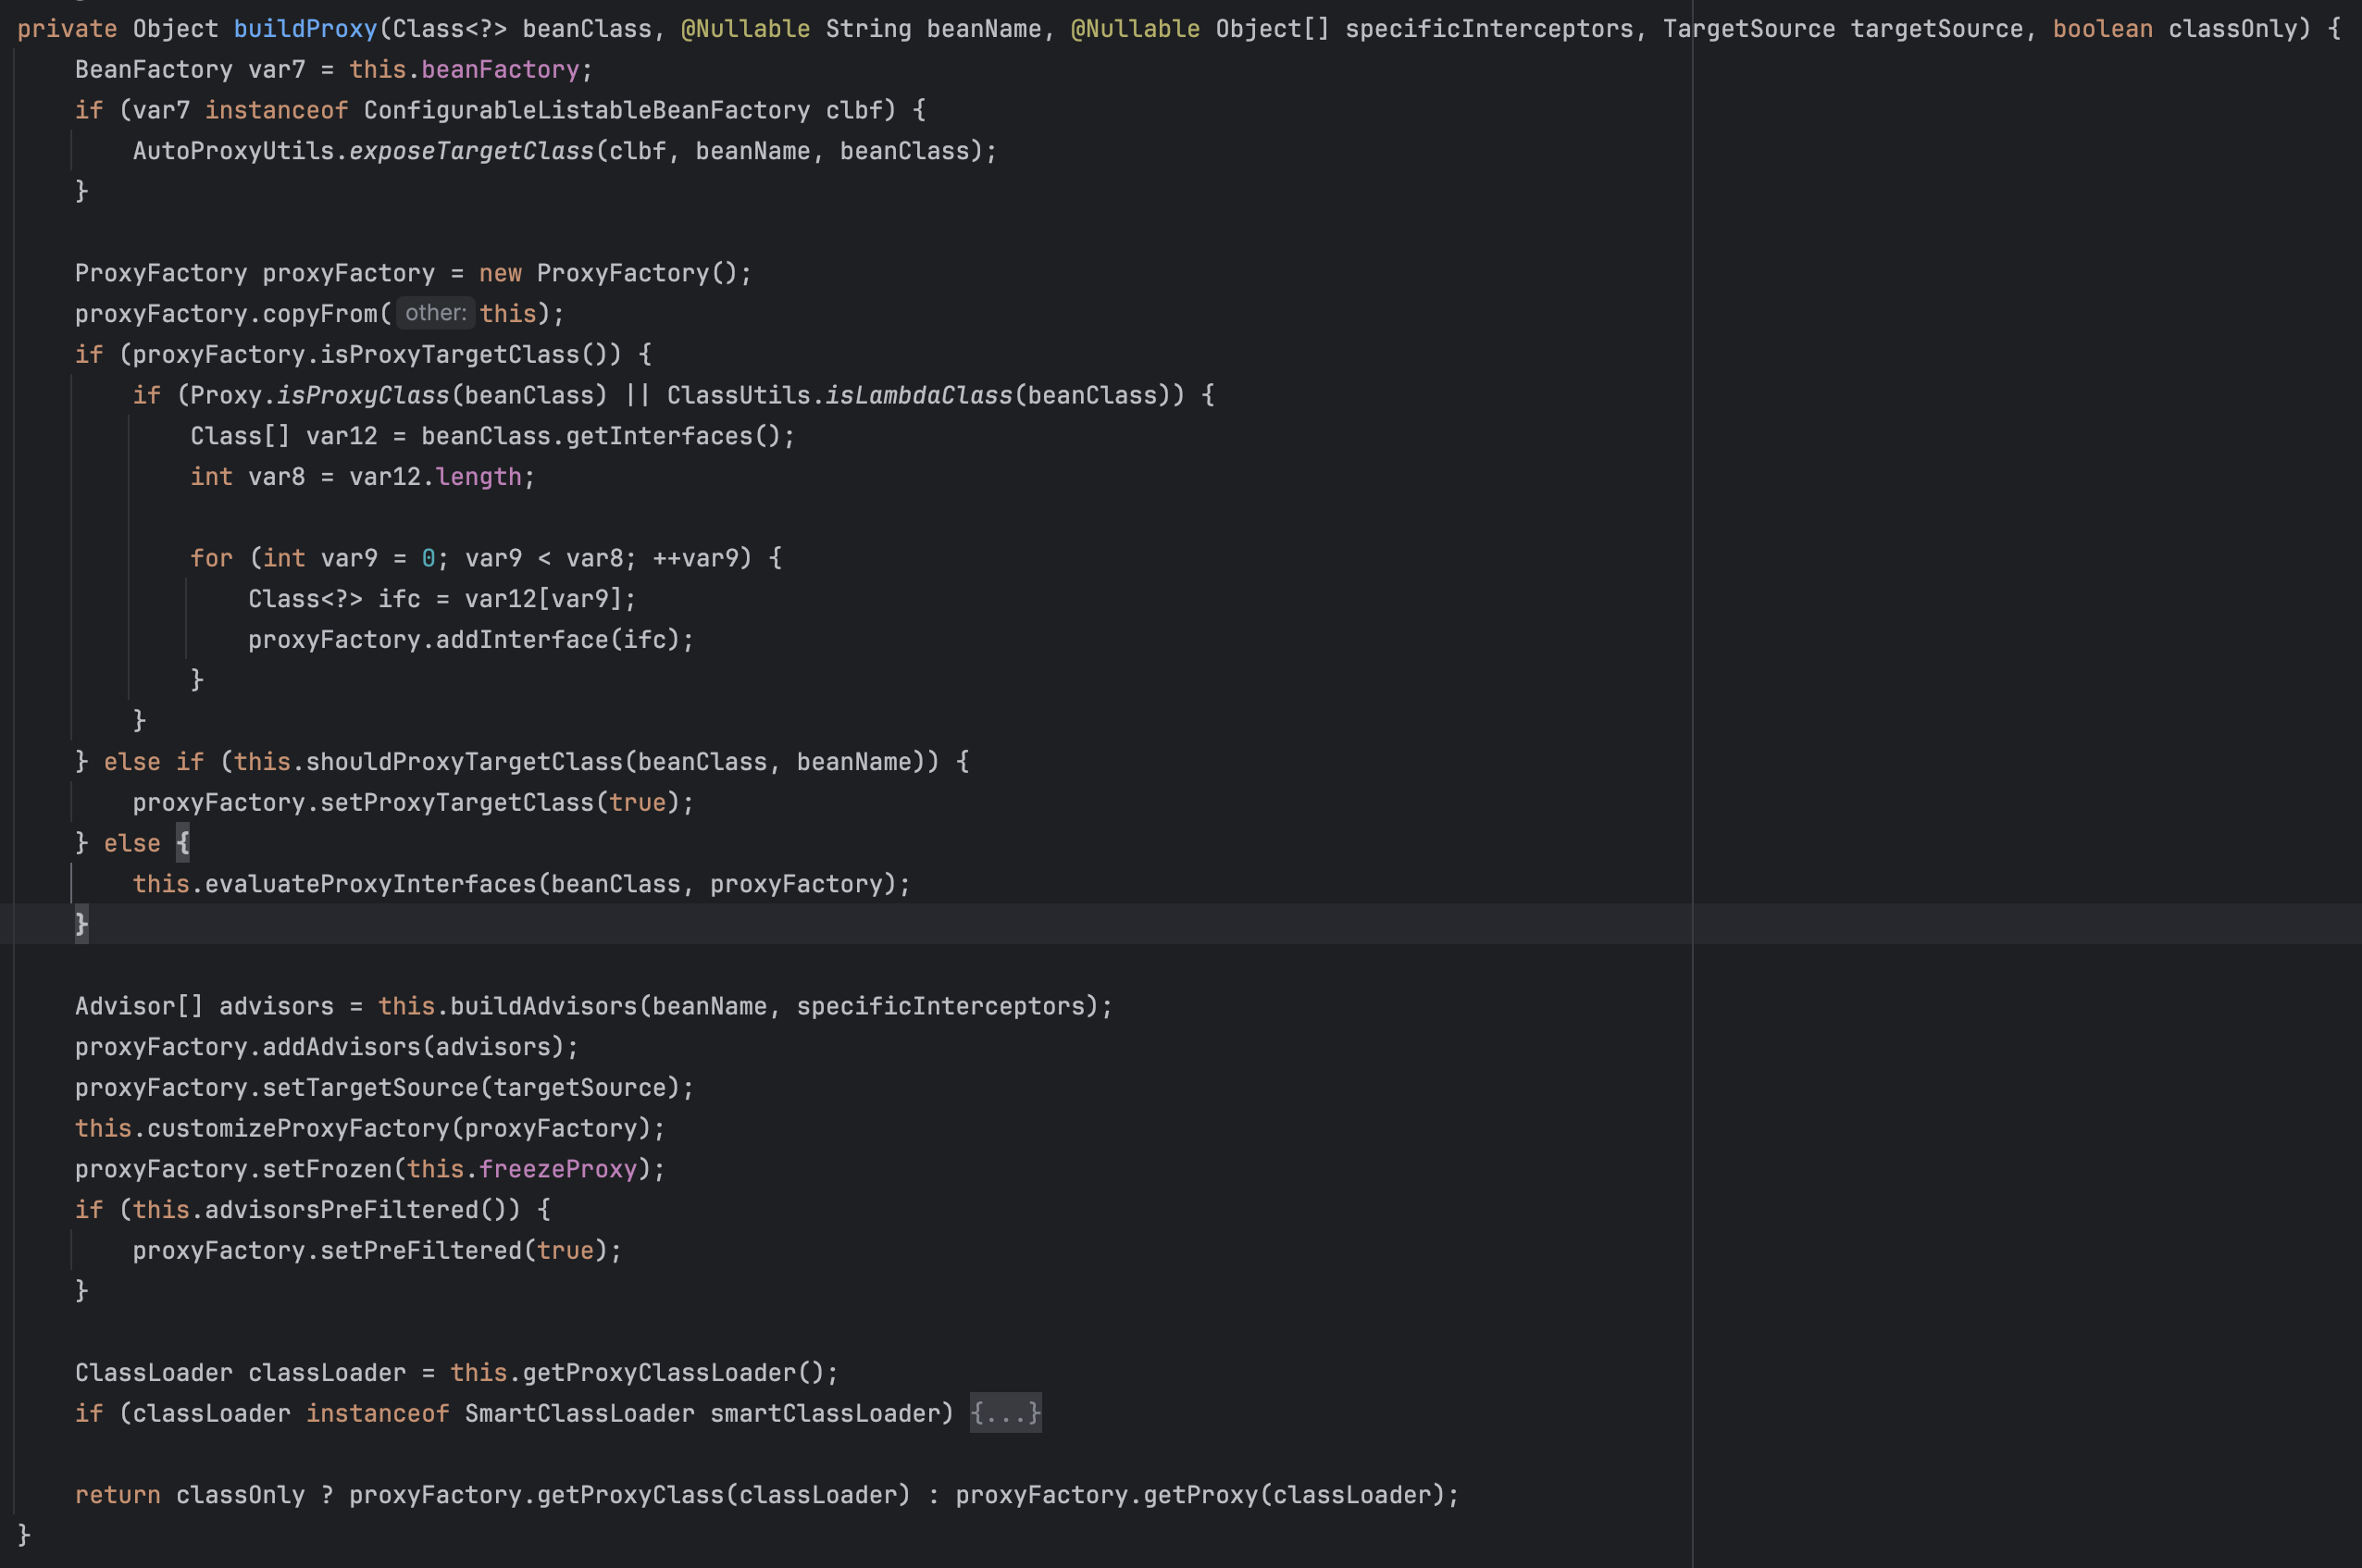Click setTargetSource method call
The width and height of the screenshot is (2362, 1568).
point(370,1088)
